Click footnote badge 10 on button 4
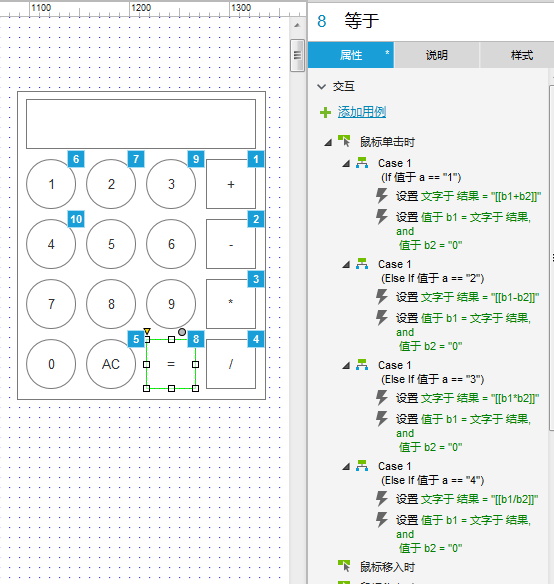This screenshot has height=584, width=554. (x=76, y=219)
